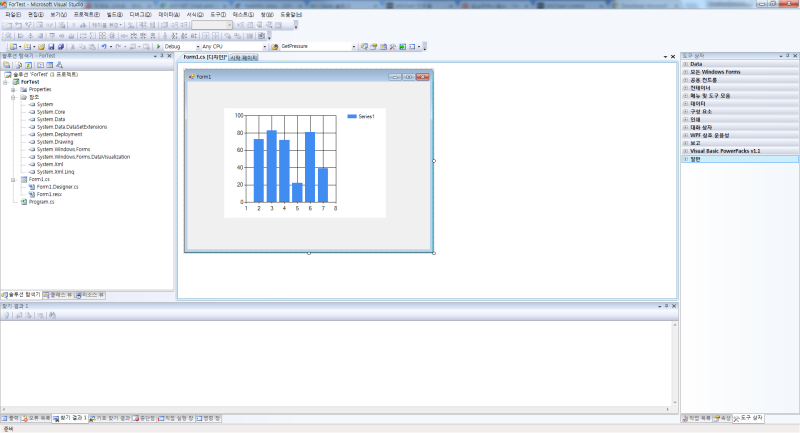Viewport: 800px width, 433px height.
Task: Click the Add New Item icon
Action: 28,46
